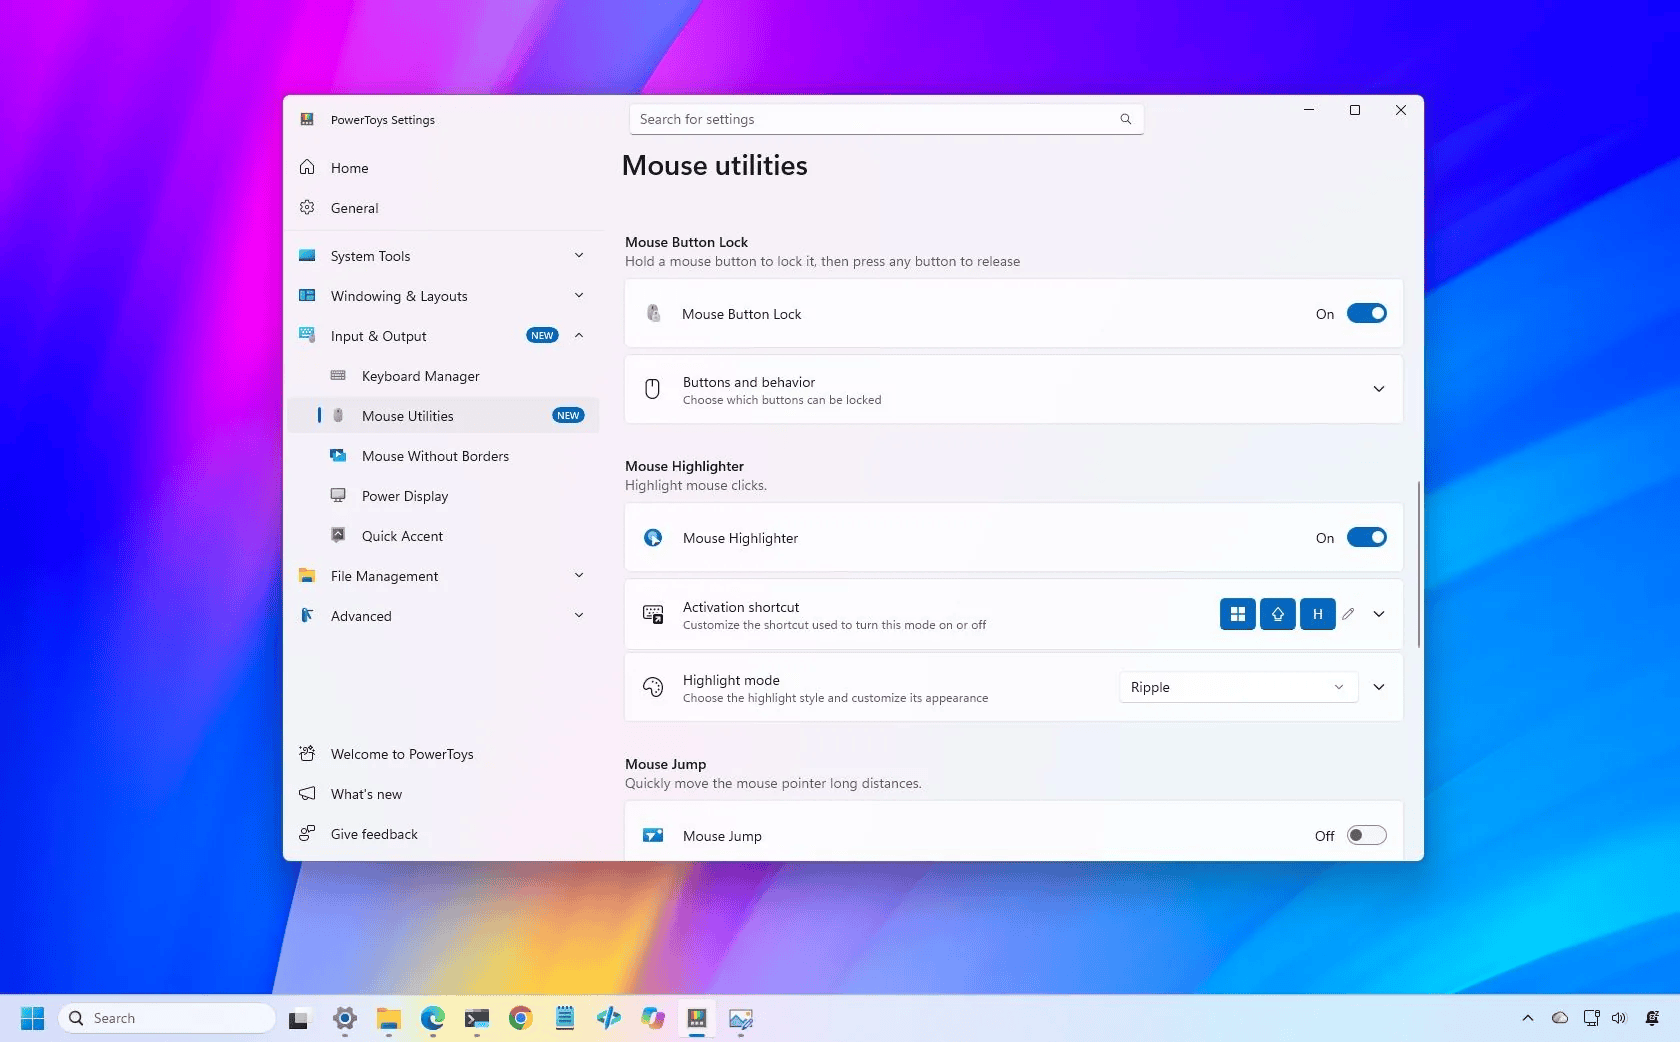Expand Windowing & Layouts category
The height and width of the screenshot is (1042, 1680).
[443, 296]
